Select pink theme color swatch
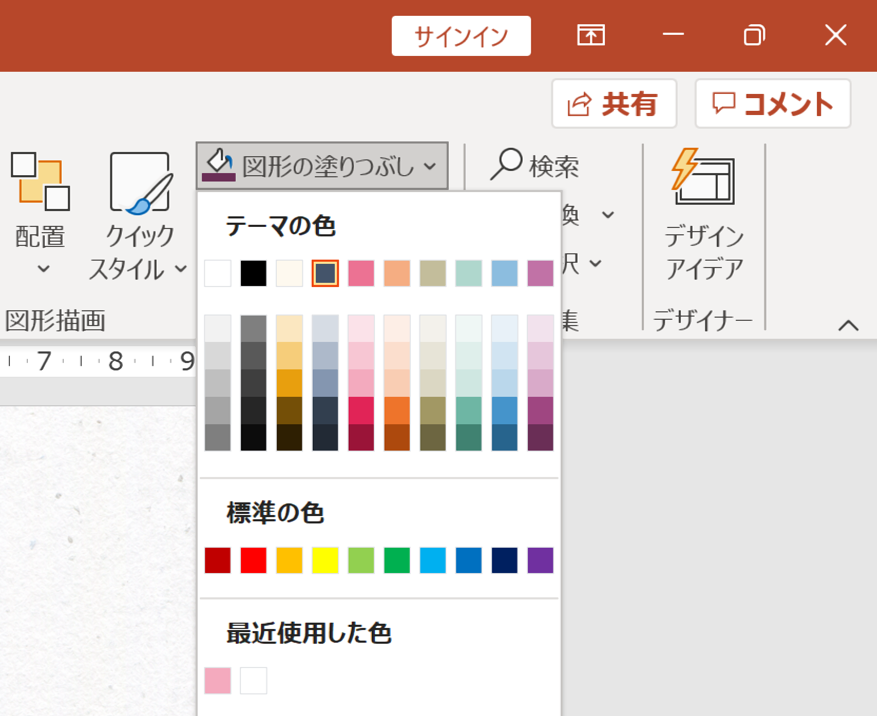Image resolution: width=877 pixels, height=716 pixels. pyautogui.click(x=361, y=274)
